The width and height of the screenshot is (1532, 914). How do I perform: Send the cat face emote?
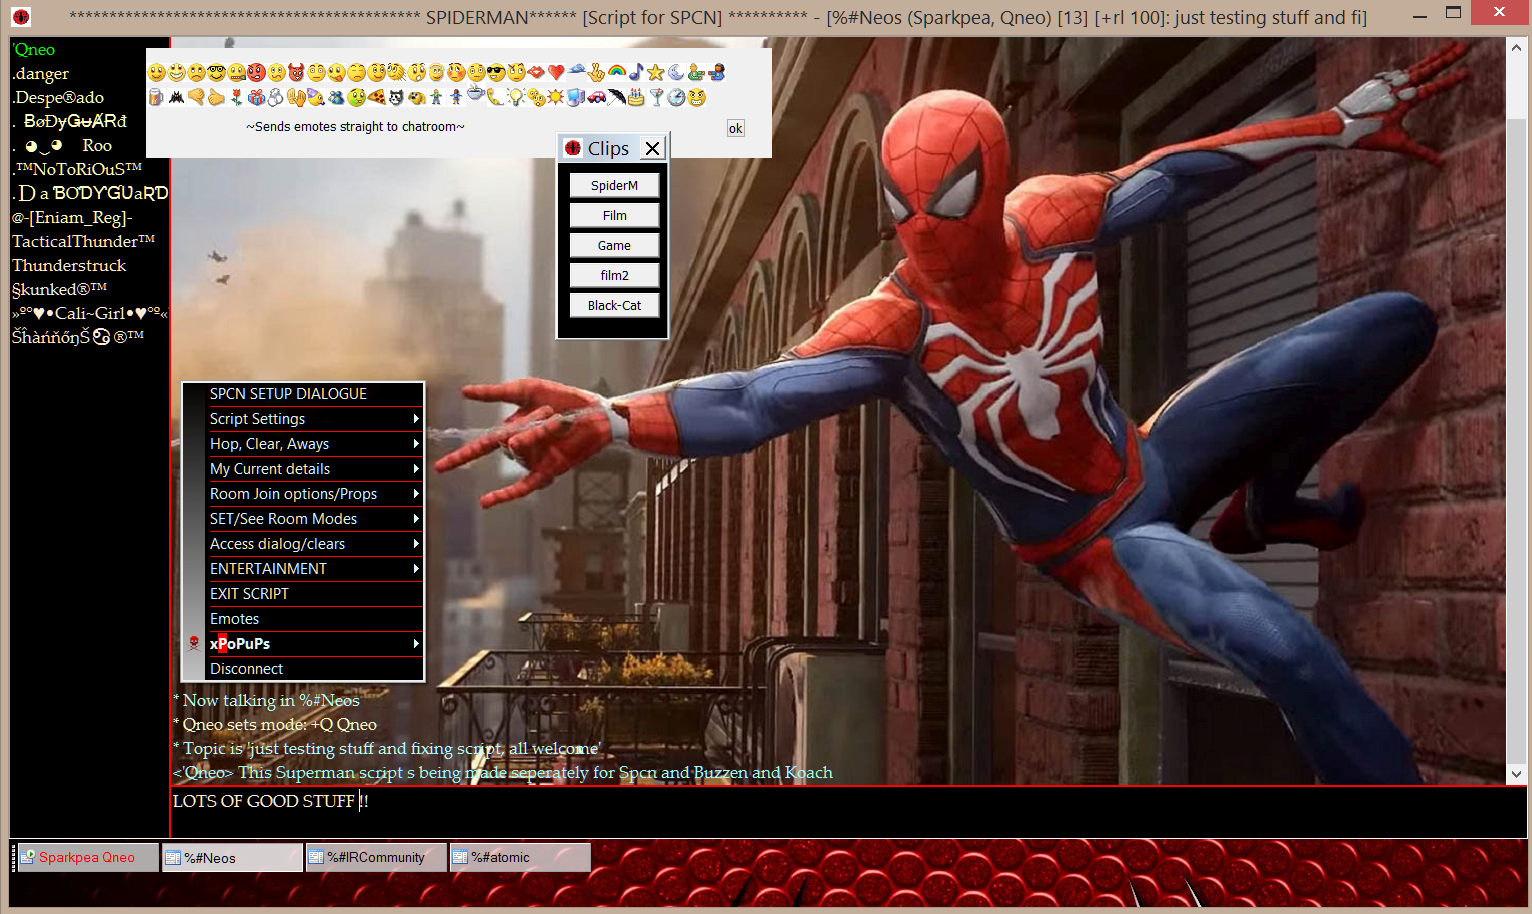[396, 97]
